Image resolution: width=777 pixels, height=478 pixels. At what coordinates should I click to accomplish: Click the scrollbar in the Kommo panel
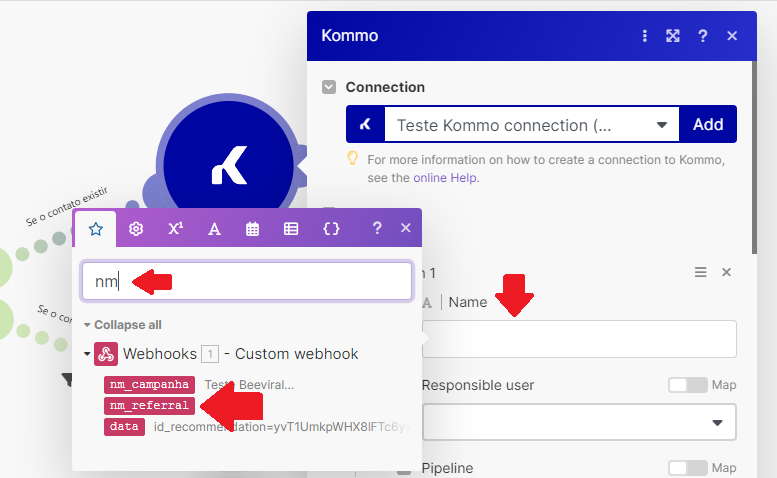[x=754, y=158]
